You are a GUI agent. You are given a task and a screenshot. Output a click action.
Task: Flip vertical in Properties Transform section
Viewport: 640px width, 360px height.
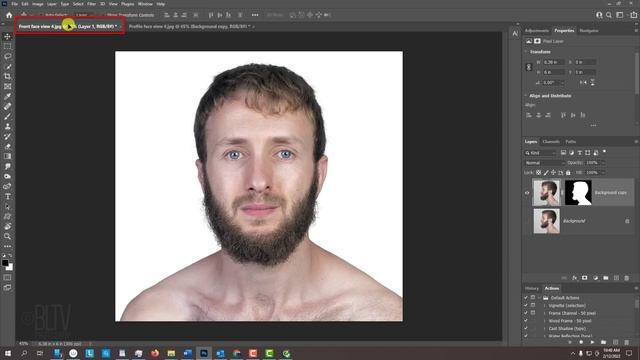(592, 82)
